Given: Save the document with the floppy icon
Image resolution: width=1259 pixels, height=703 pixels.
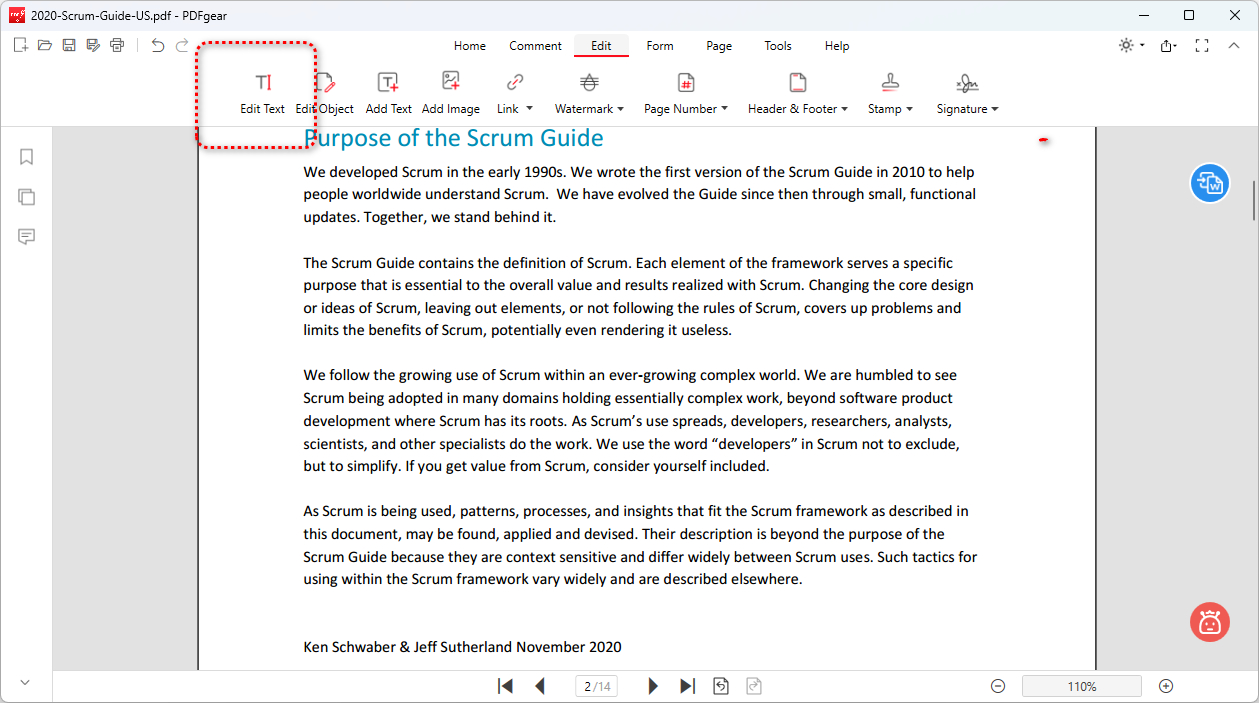Looking at the screenshot, I should coord(69,45).
